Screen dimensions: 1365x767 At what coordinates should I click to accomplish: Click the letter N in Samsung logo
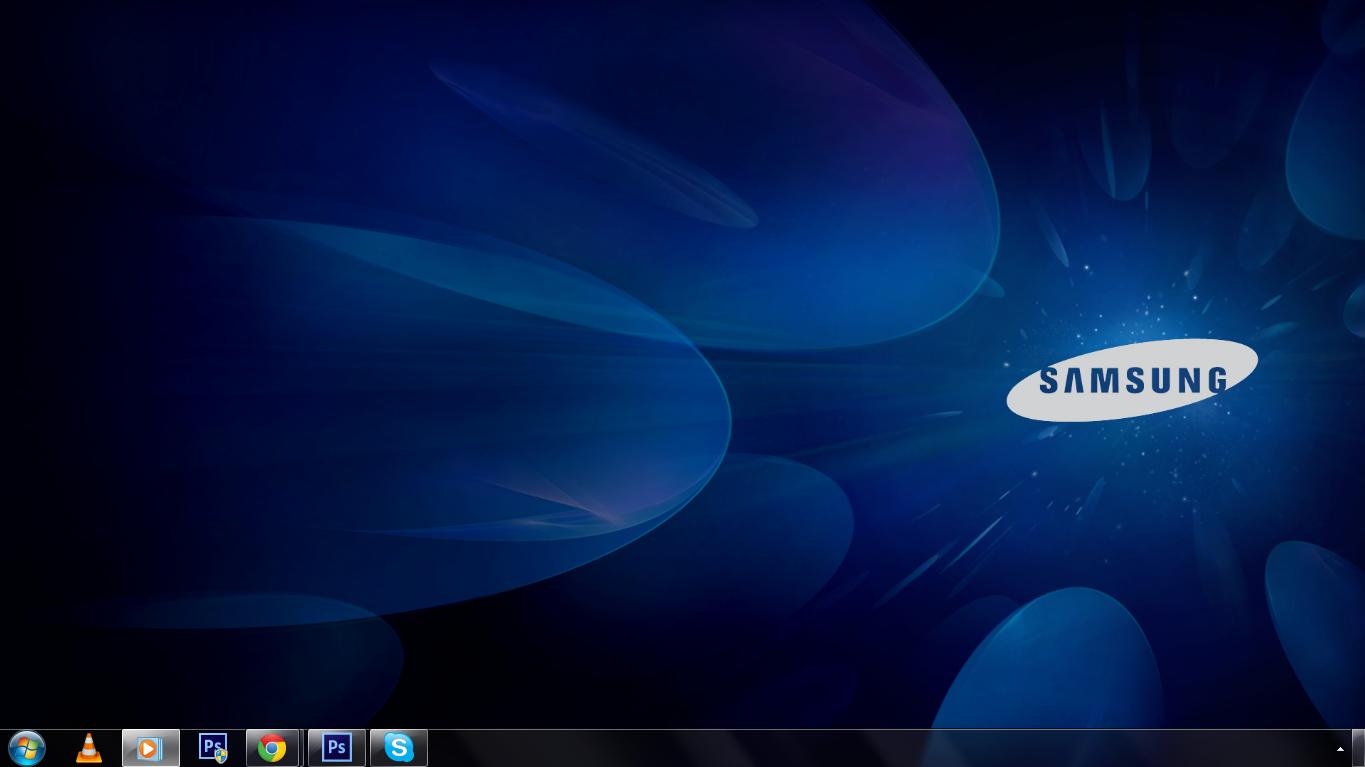point(1188,380)
